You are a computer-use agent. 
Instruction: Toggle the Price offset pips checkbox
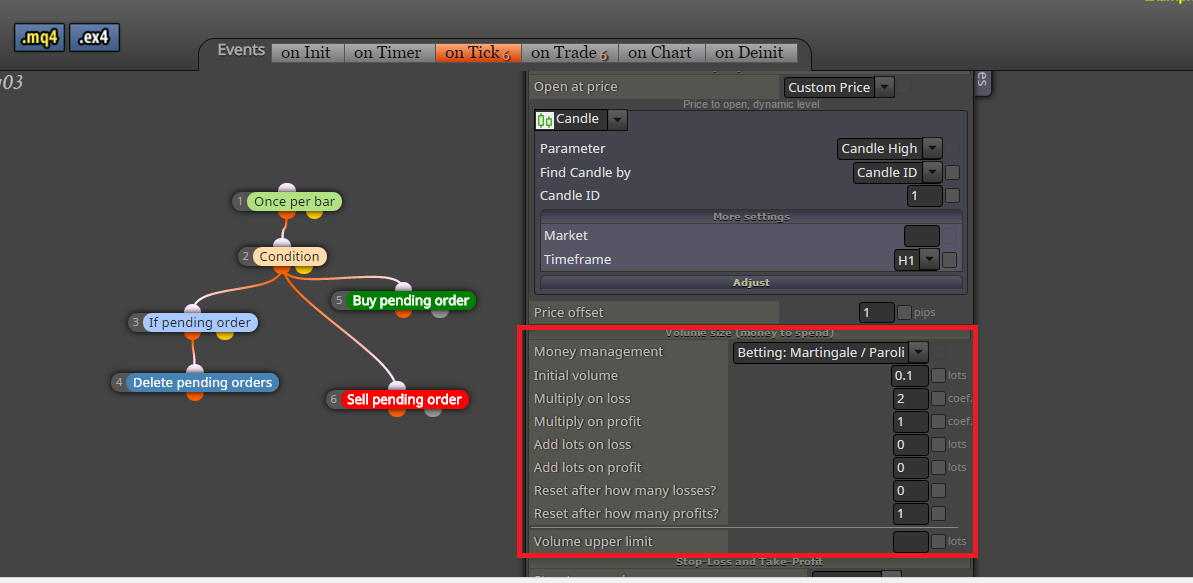(905, 312)
